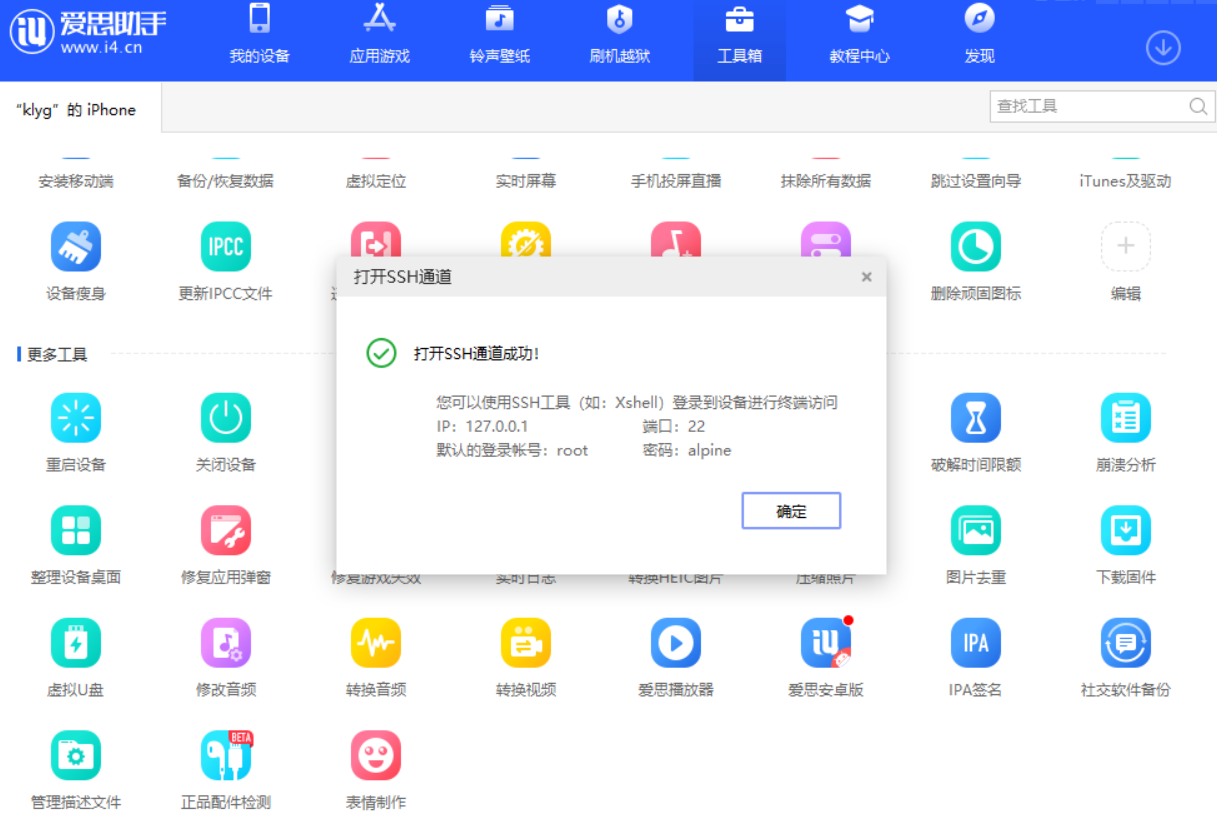Open the 关闭设备 shutdown tool
The width and height of the screenshot is (1217, 827).
pos(226,430)
